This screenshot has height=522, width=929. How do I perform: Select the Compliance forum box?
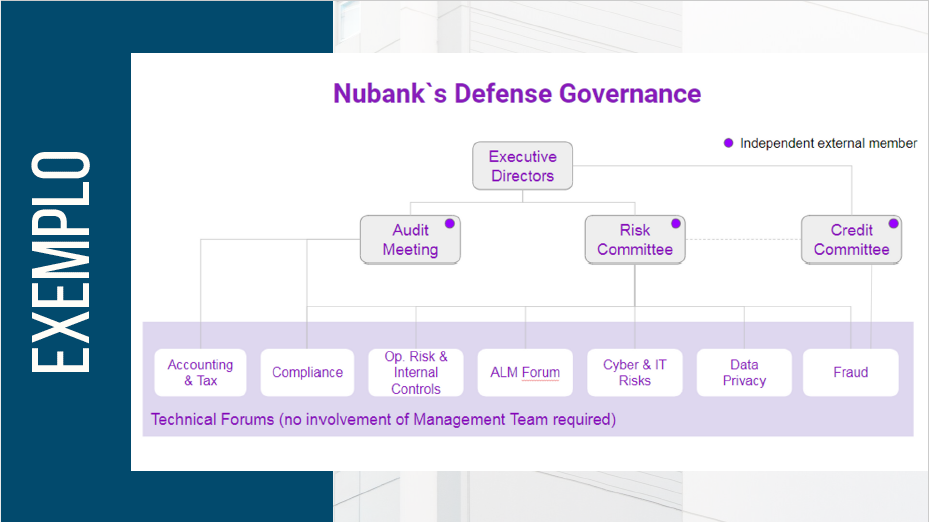click(x=307, y=373)
